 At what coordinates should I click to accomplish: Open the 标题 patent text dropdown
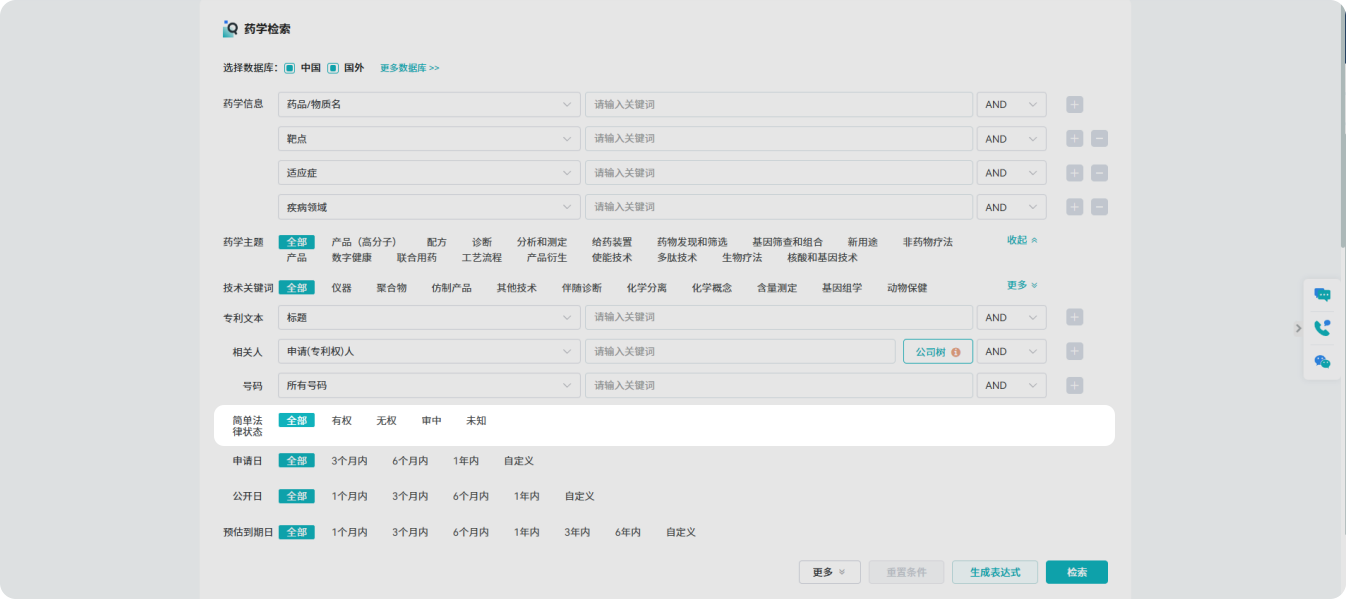pyautogui.click(x=429, y=317)
